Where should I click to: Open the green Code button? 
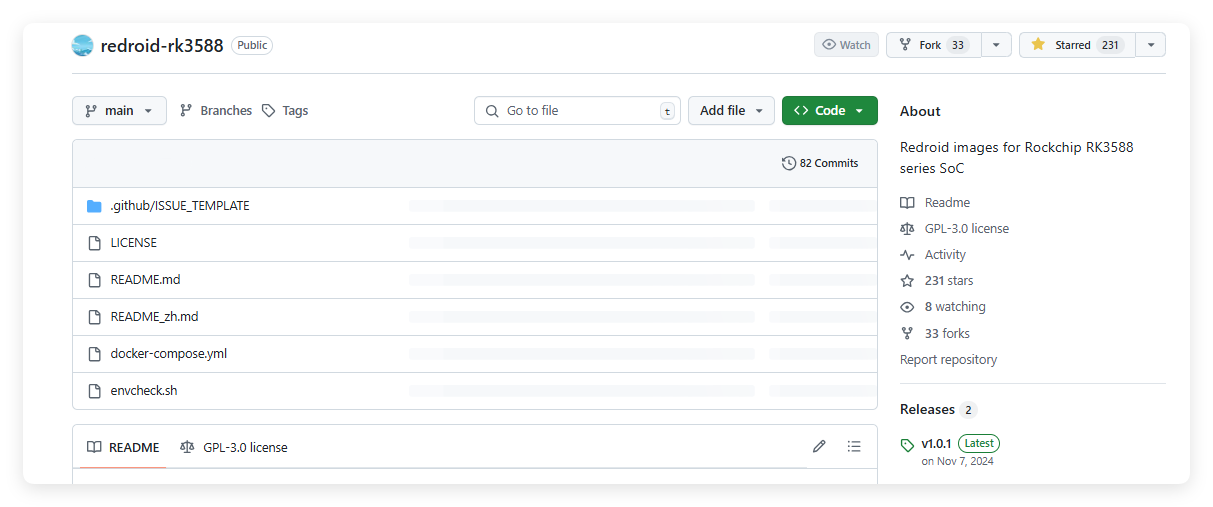click(x=829, y=111)
